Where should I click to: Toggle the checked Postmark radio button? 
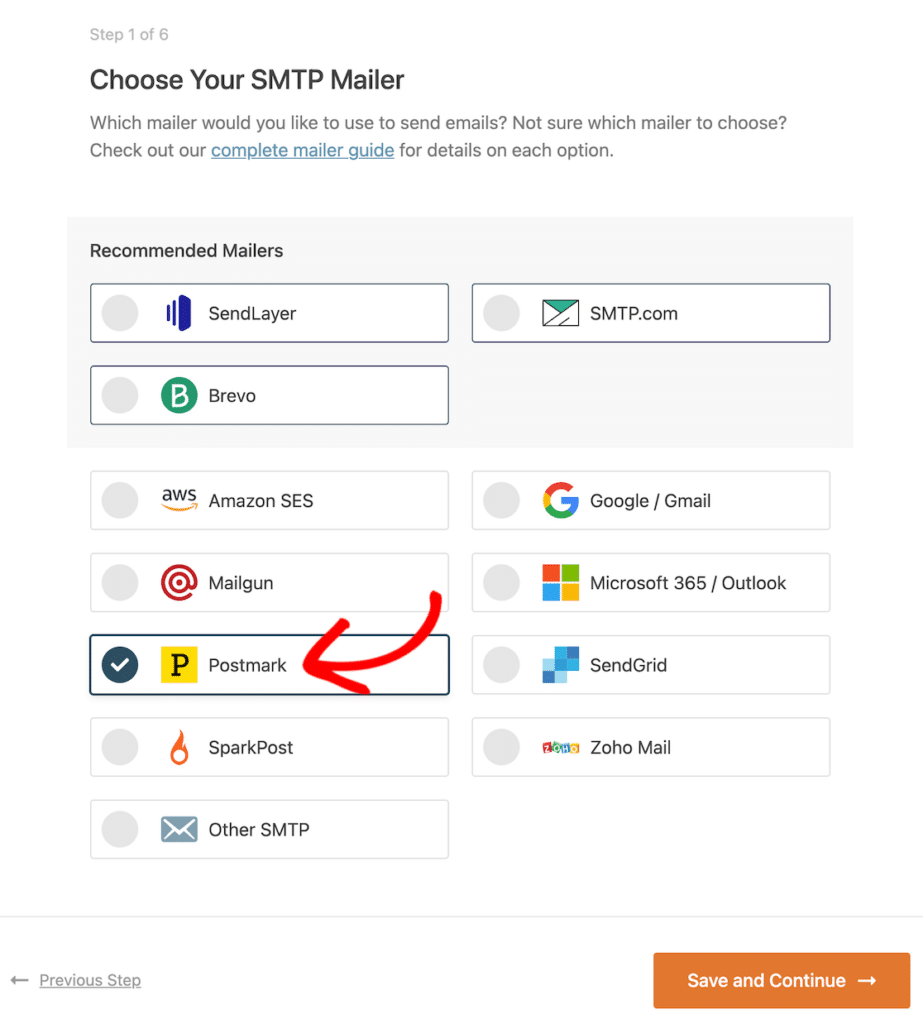point(120,665)
